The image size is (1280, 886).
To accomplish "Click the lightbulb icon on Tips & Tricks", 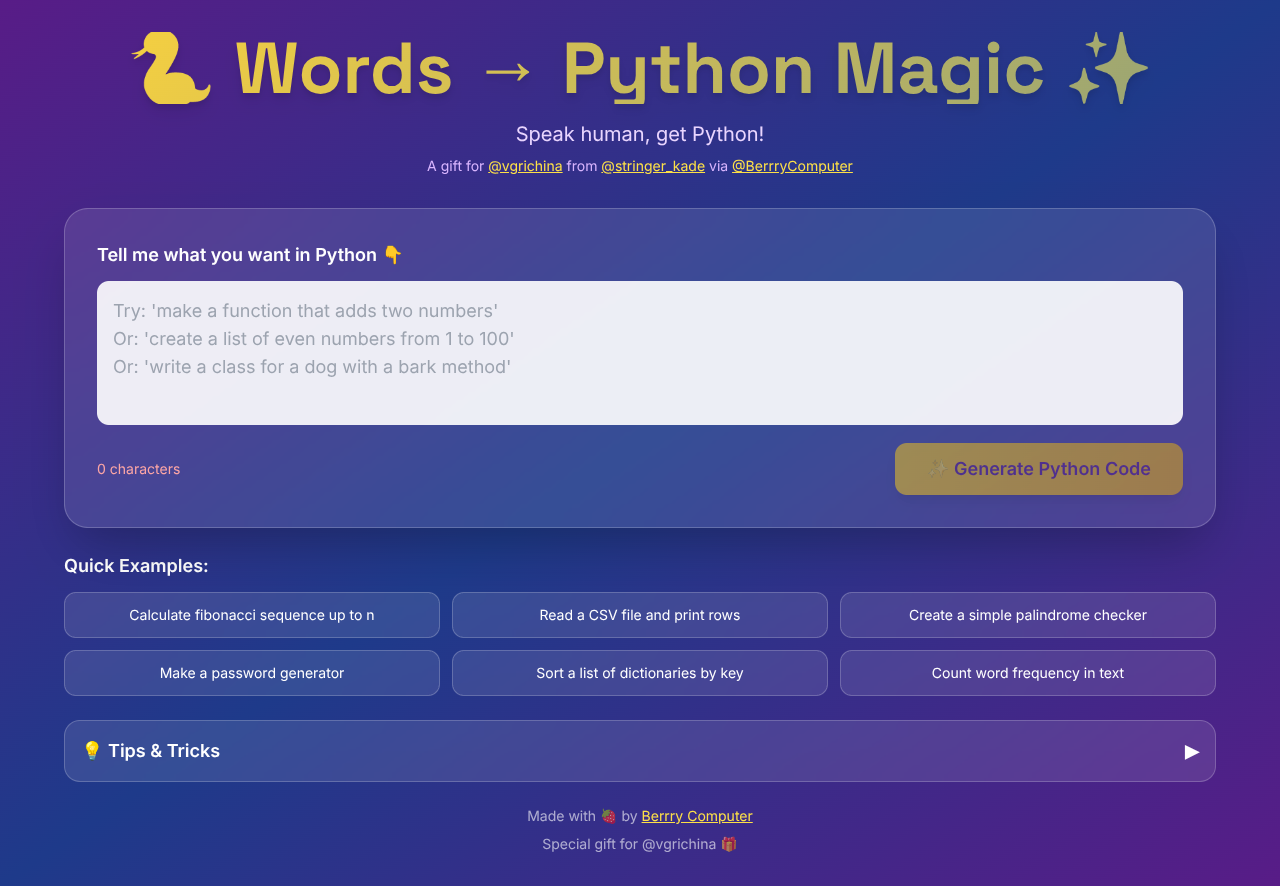I will [x=92, y=750].
